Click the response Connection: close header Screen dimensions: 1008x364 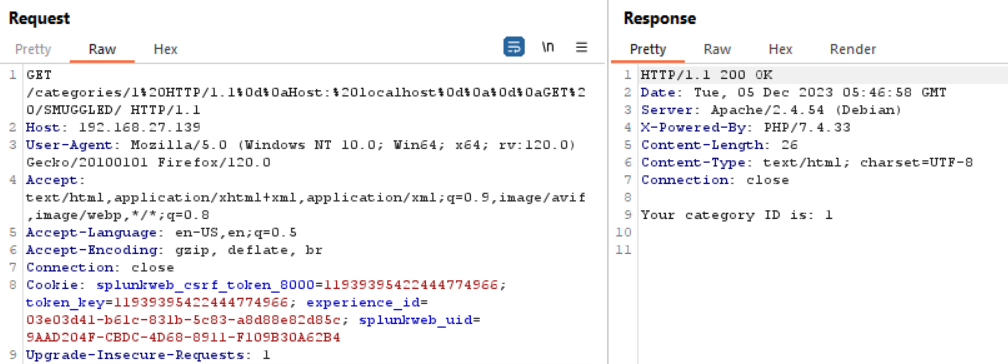click(x=715, y=180)
